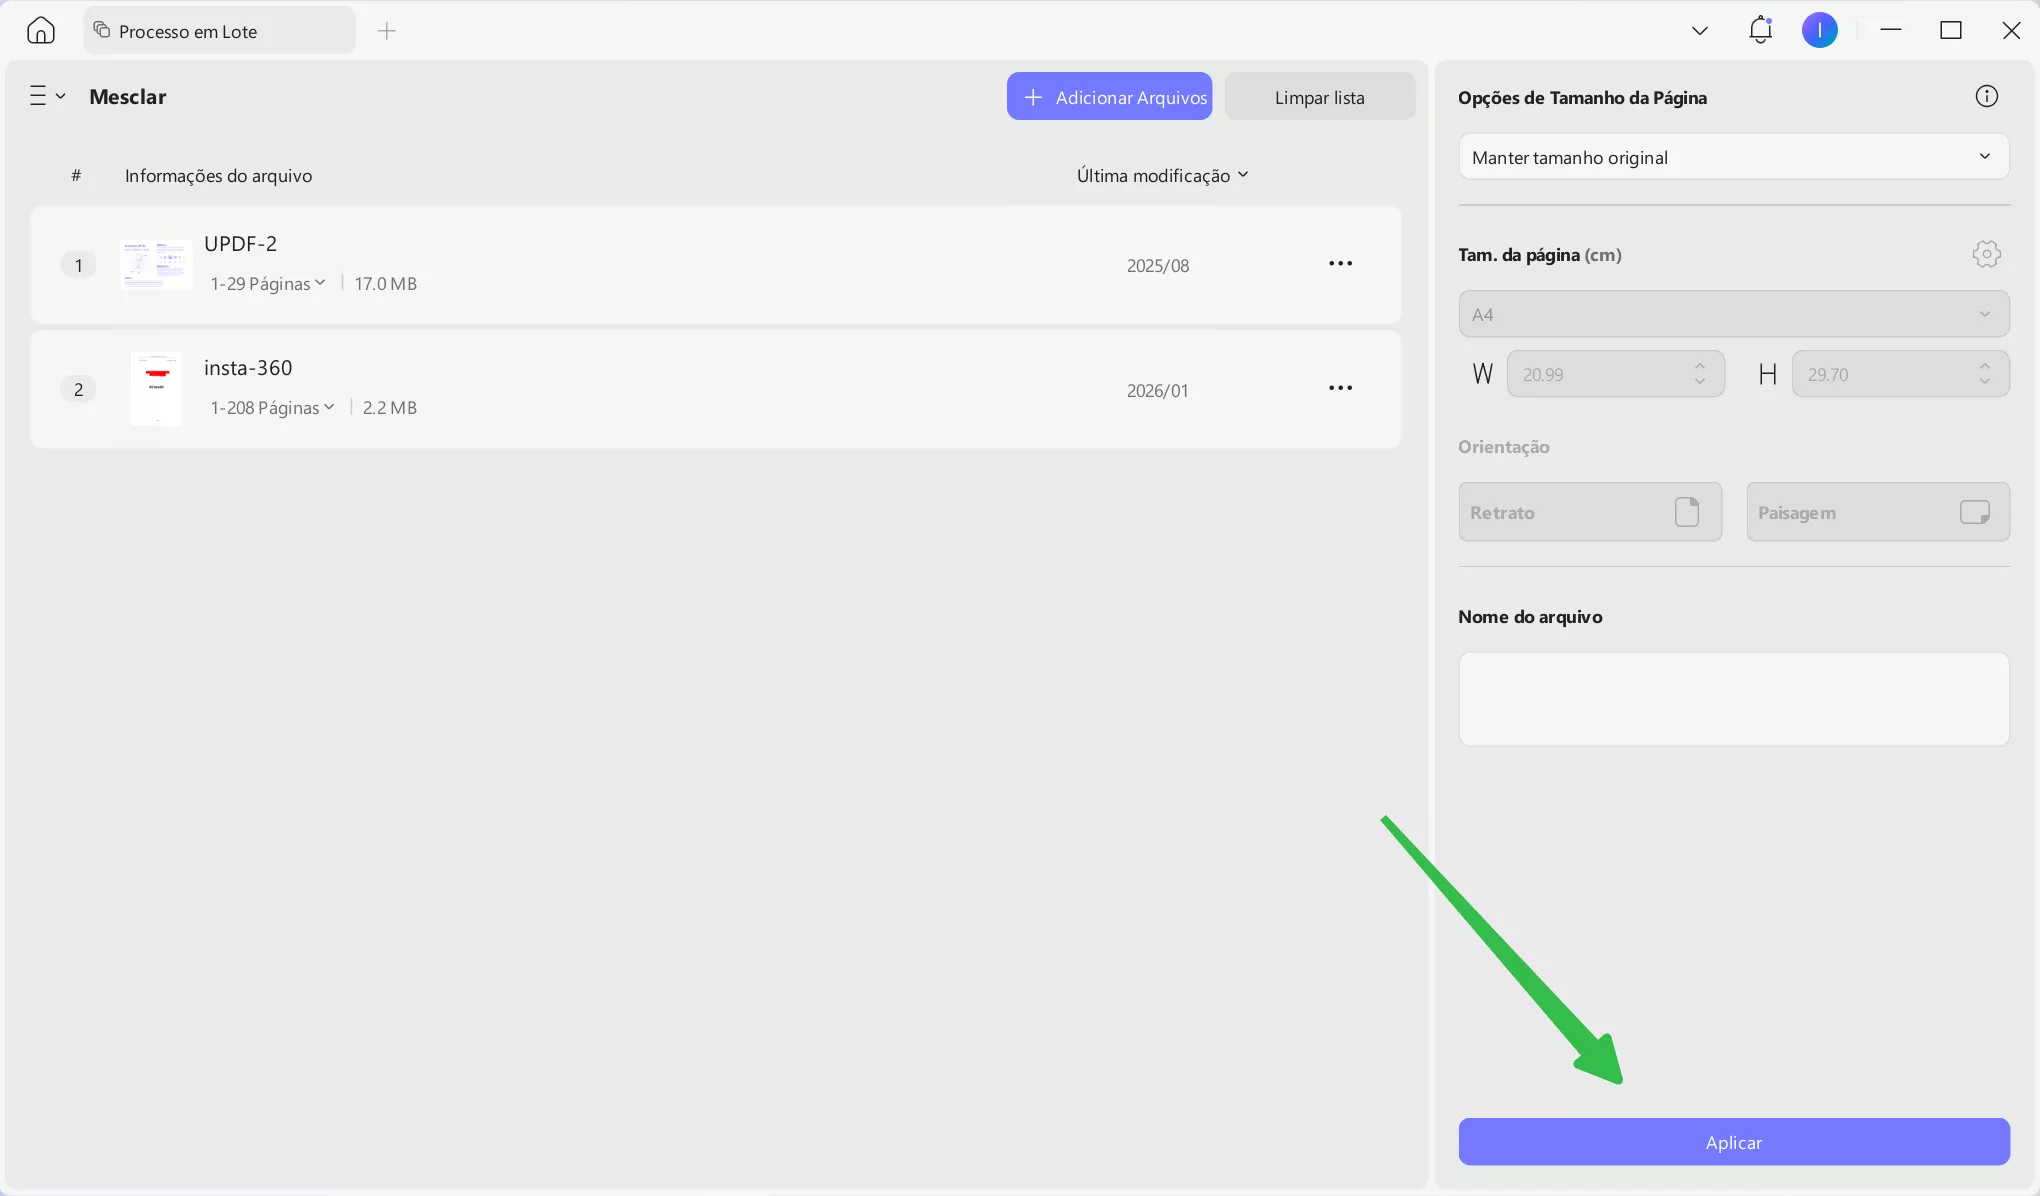Expand the 1-29 Páginas range selector
Screen dimensions: 2040x1196
(268, 284)
